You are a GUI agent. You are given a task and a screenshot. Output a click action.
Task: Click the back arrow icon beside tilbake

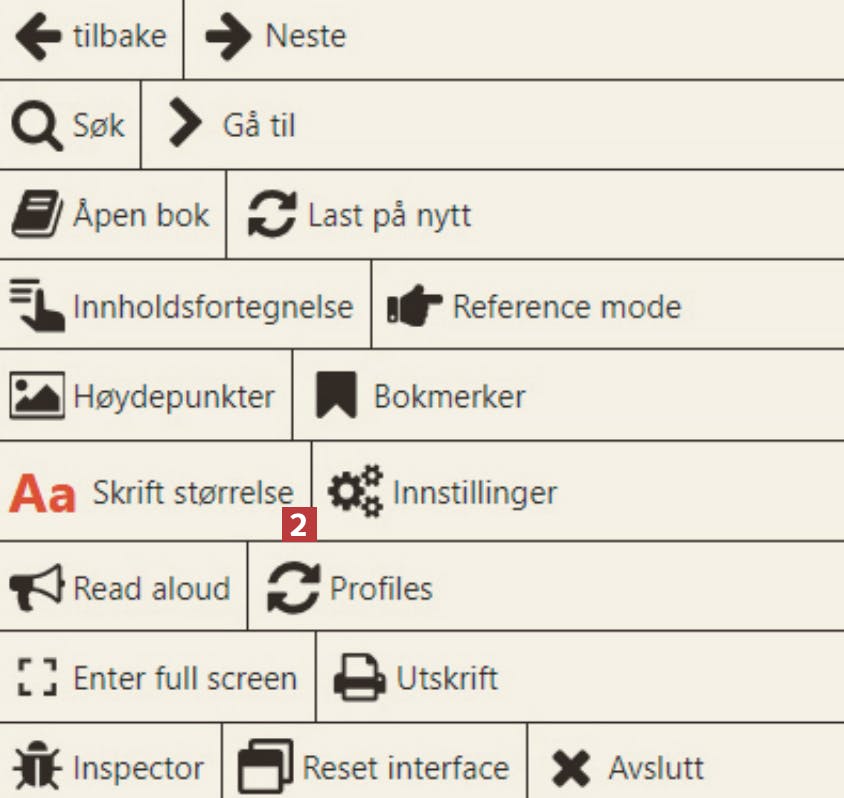pyautogui.click(x=38, y=37)
